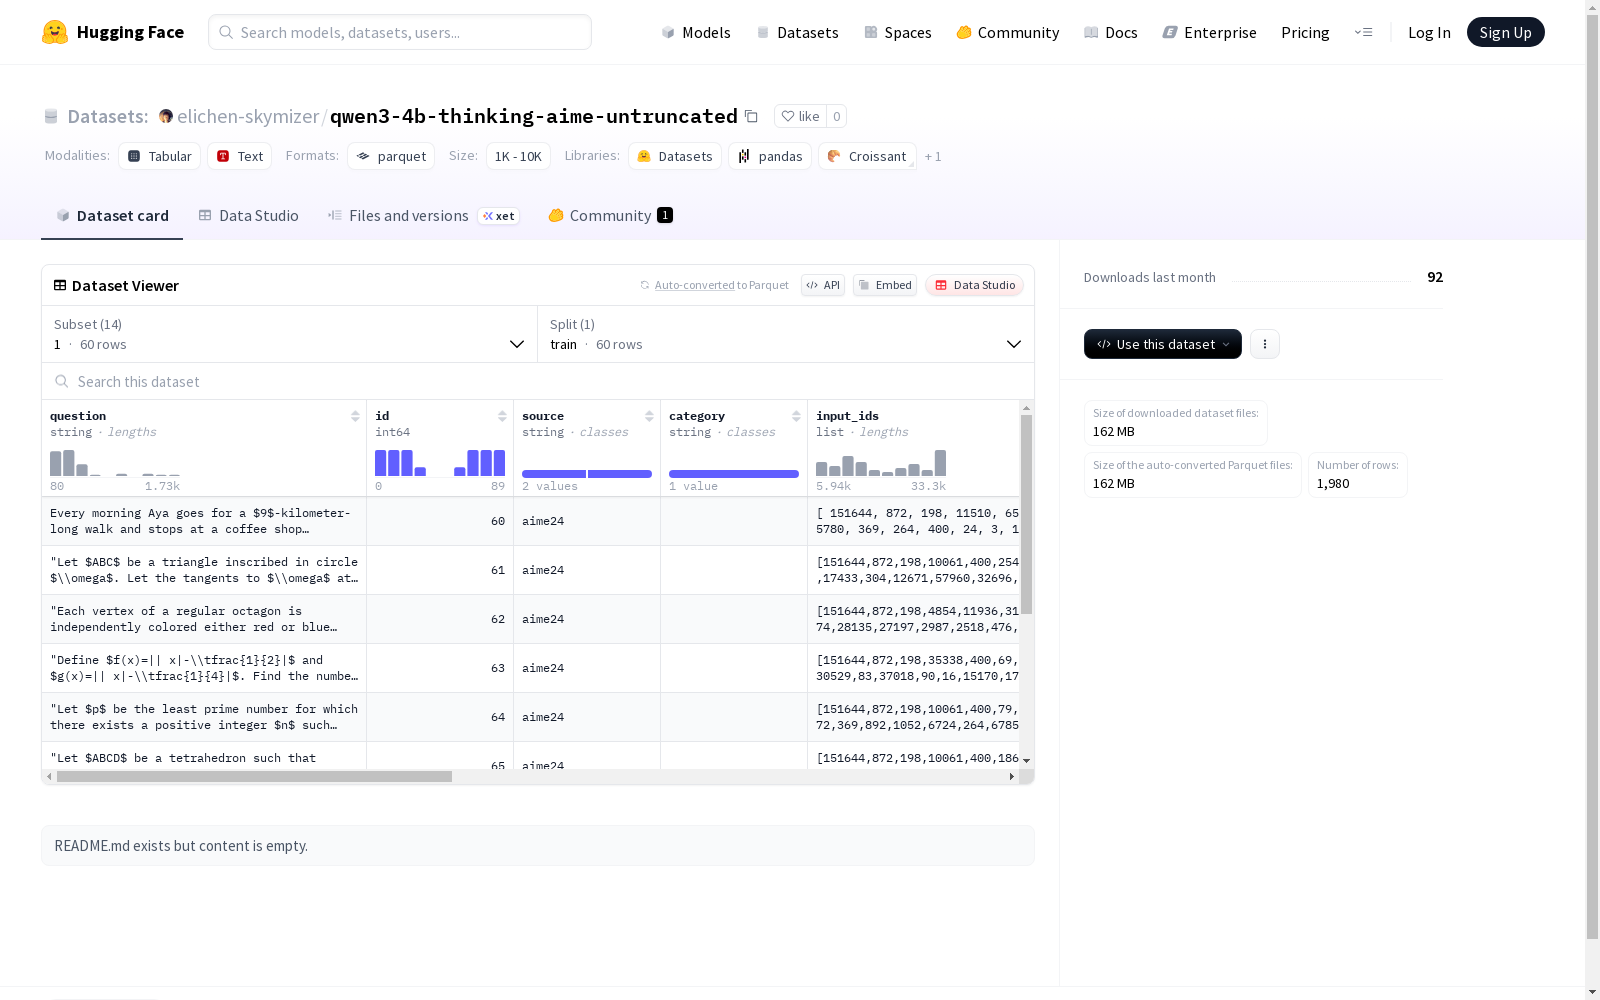Select the Dataset card tab
Image resolution: width=1600 pixels, height=1000 pixels.
pos(112,216)
